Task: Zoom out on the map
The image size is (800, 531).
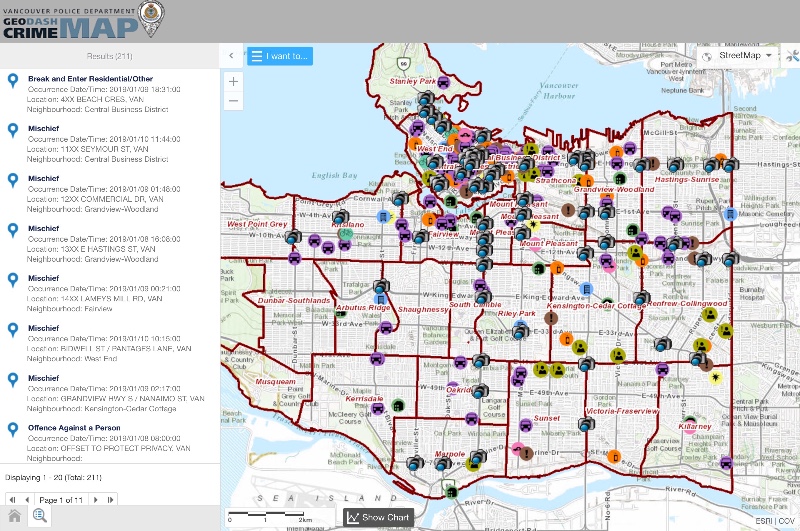Action: pyautogui.click(x=233, y=100)
